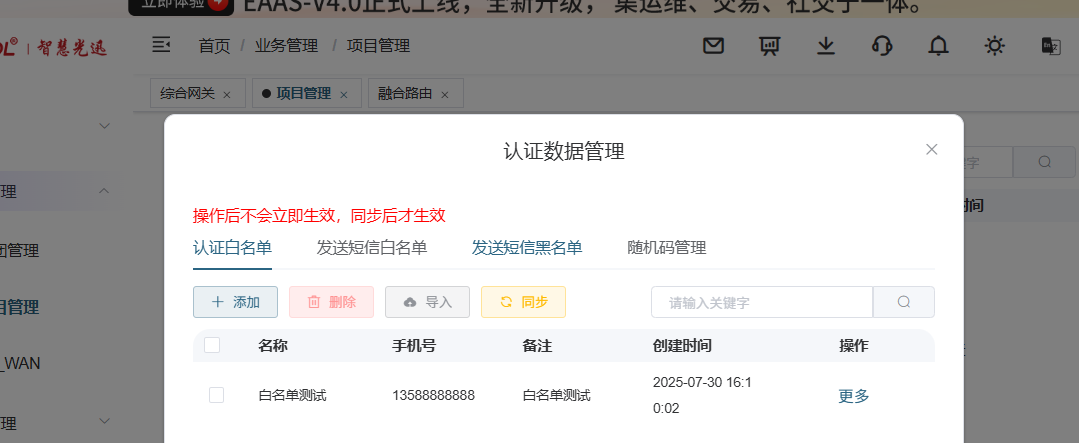Click the 添加 button
The width and height of the screenshot is (1079, 443).
click(235, 302)
